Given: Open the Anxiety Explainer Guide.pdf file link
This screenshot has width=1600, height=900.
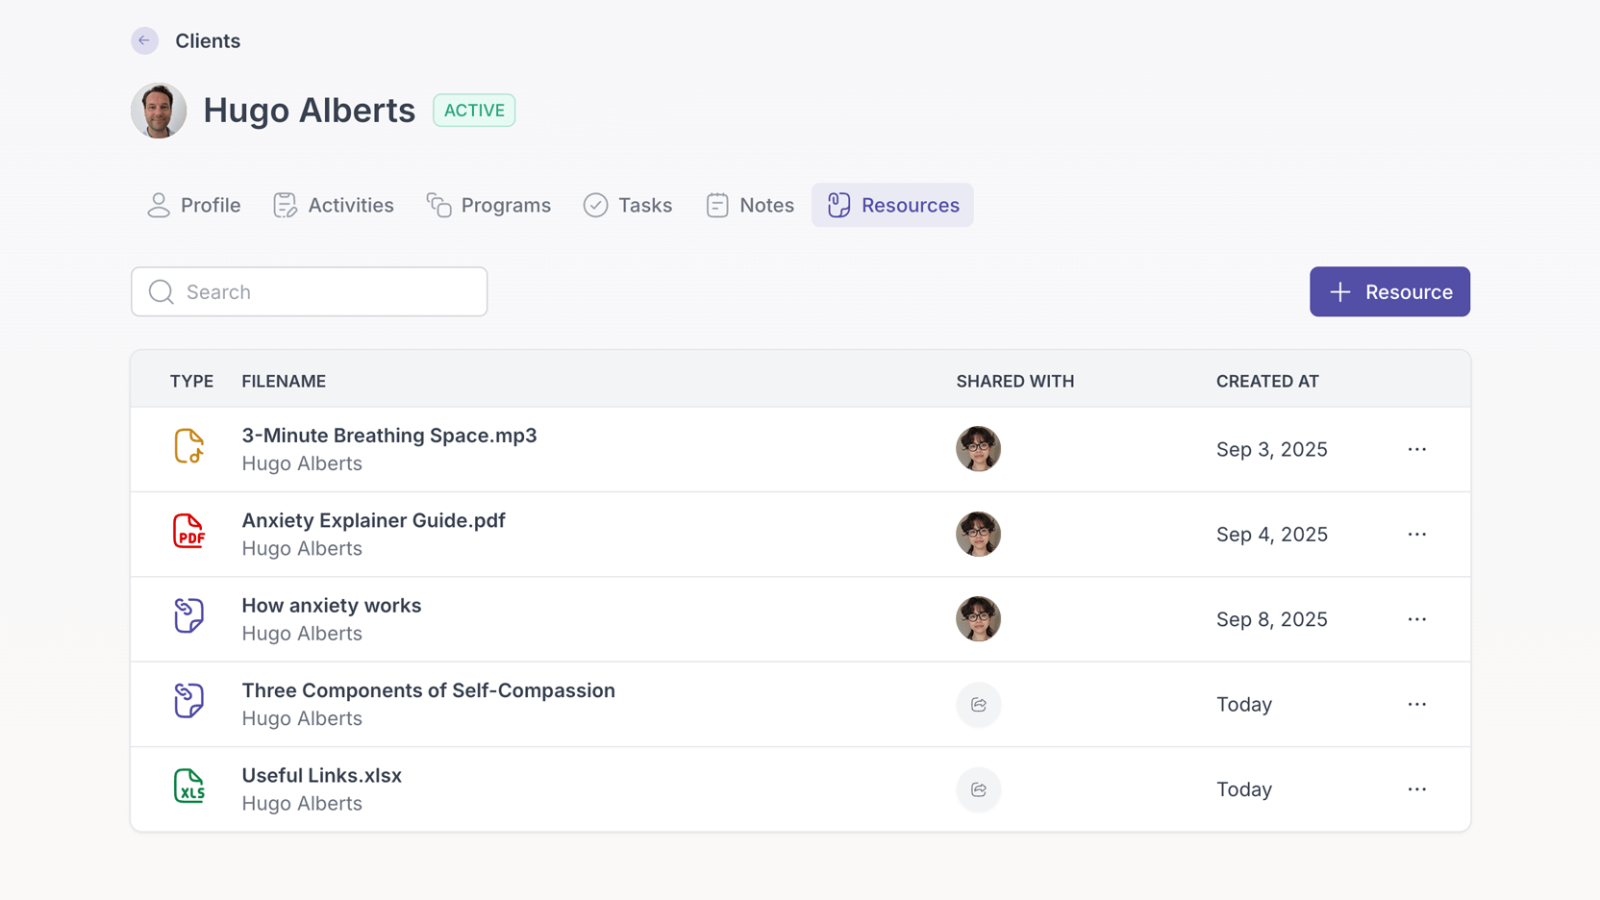Looking at the screenshot, I should click(x=373, y=521).
